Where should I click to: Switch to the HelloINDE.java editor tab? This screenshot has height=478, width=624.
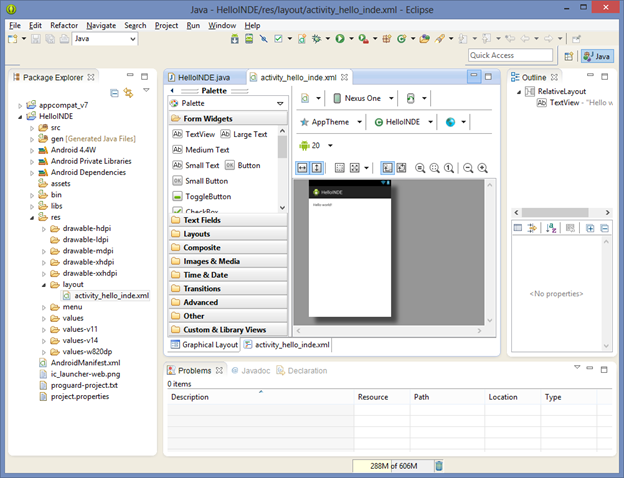coord(203,77)
